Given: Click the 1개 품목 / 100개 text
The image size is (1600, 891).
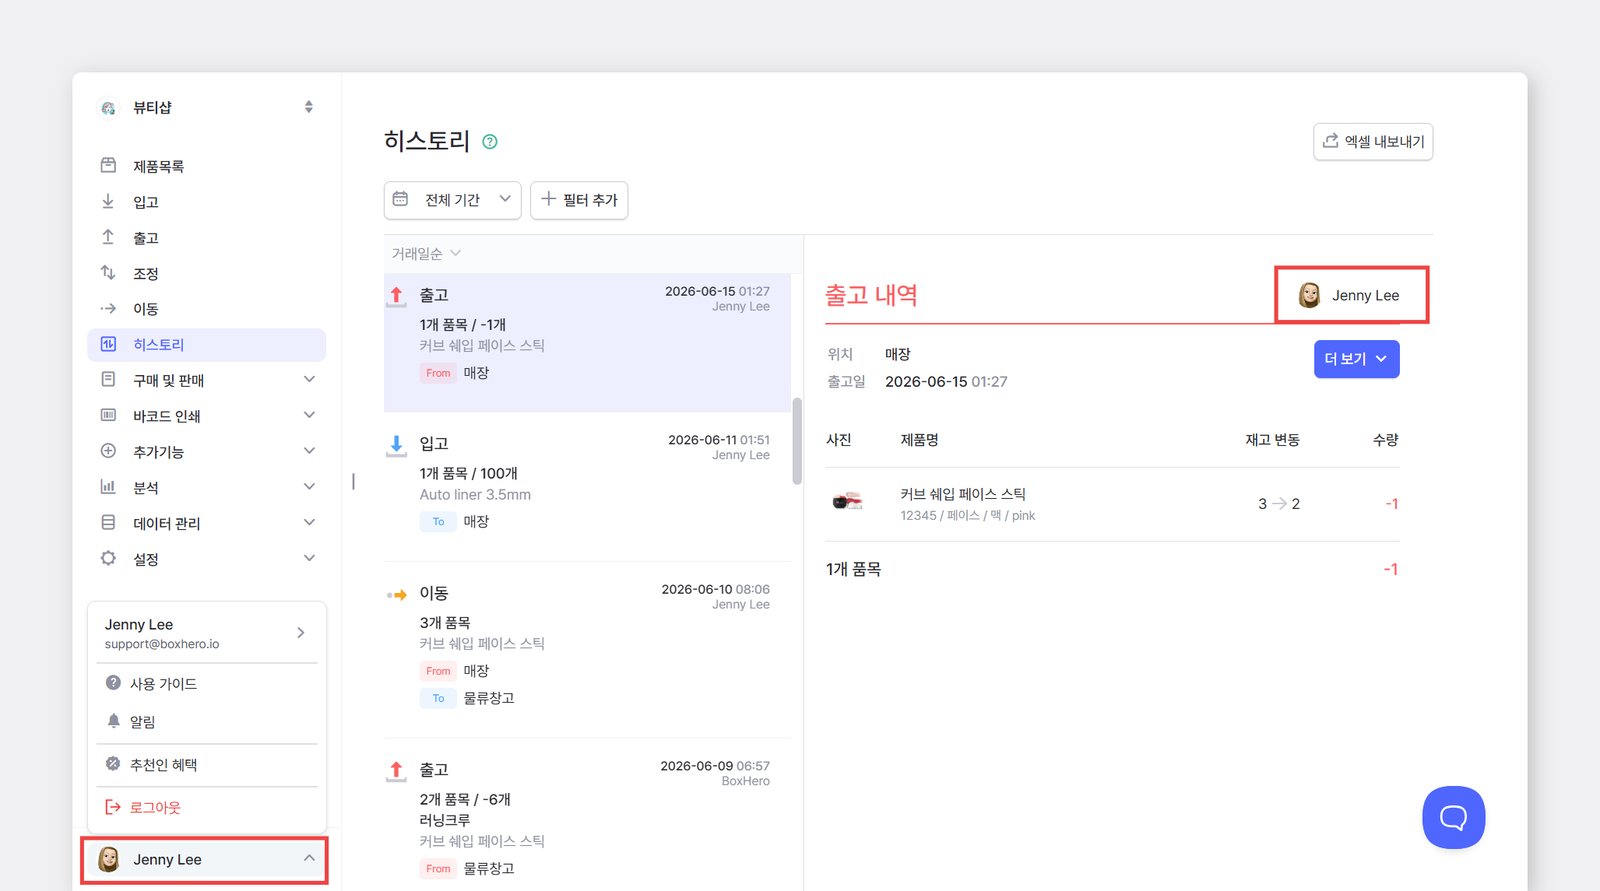Looking at the screenshot, I should pyautogui.click(x=469, y=473).
